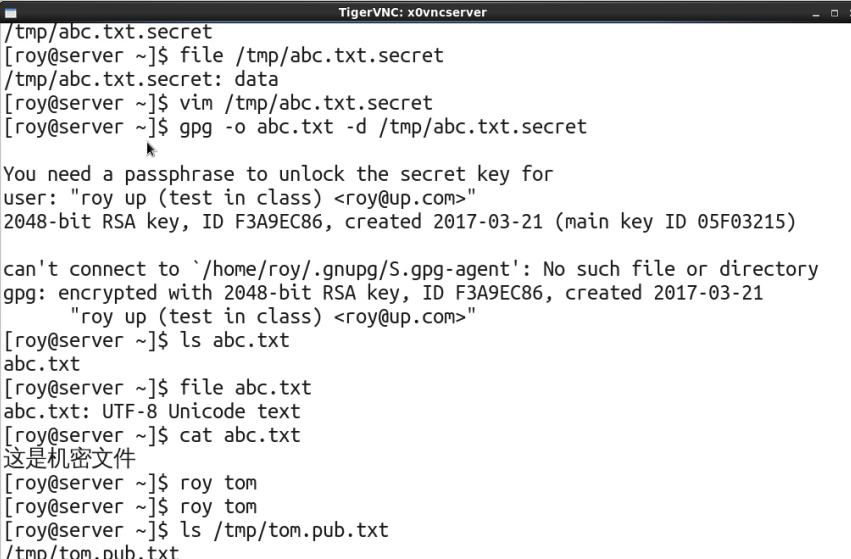851x559 pixels.
Task: Click the 'You need a passphrase' message
Action: coord(278,175)
